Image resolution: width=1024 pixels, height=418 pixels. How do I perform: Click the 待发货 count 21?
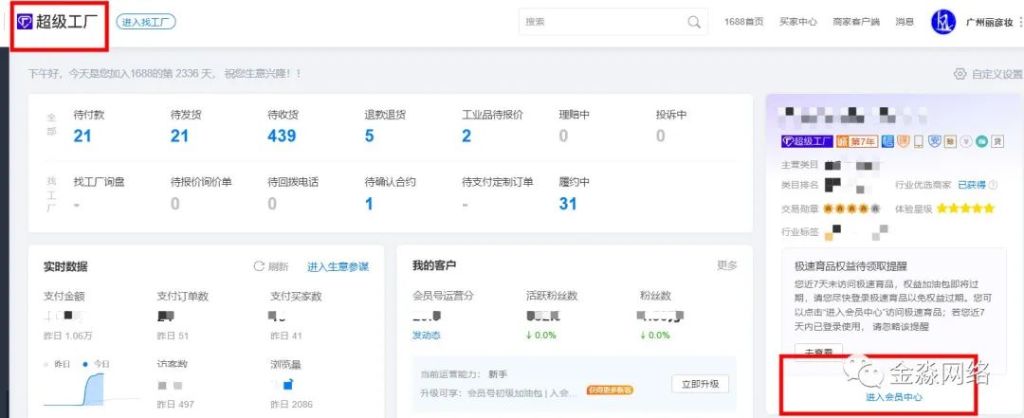pos(180,136)
